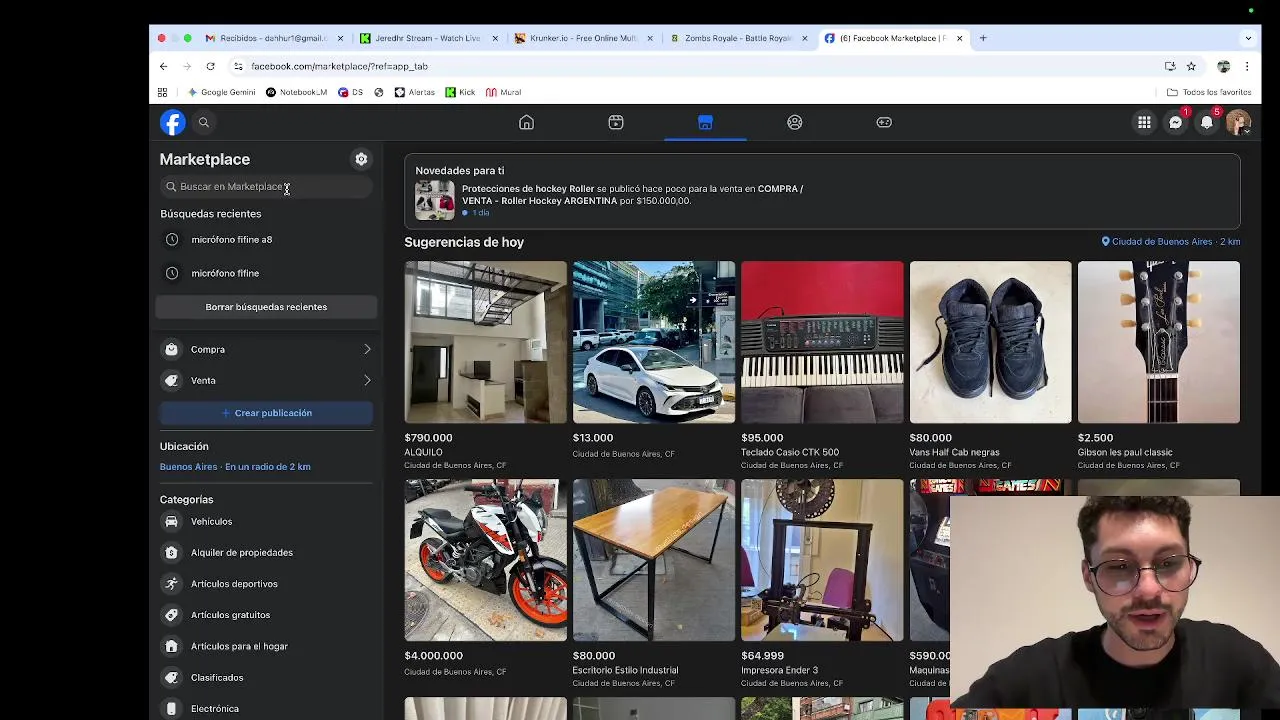Open the notifications bell icon
Screen dimensions: 1280x720
pos(1207,122)
